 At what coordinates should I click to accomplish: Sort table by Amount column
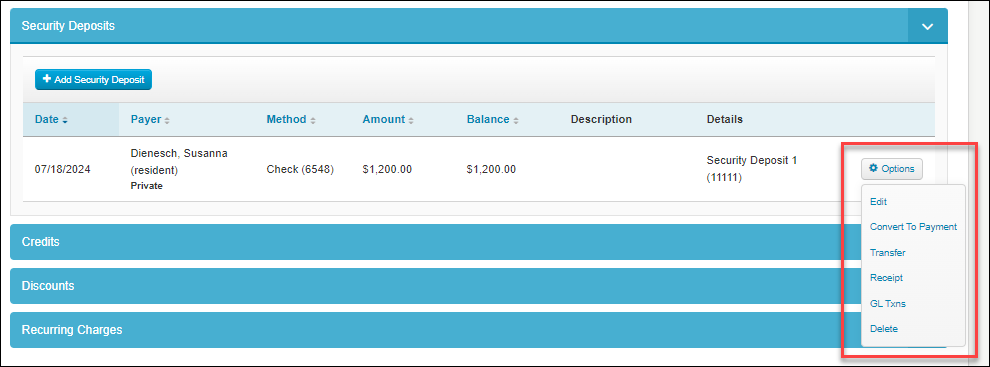pyautogui.click(x=388, y=119)
